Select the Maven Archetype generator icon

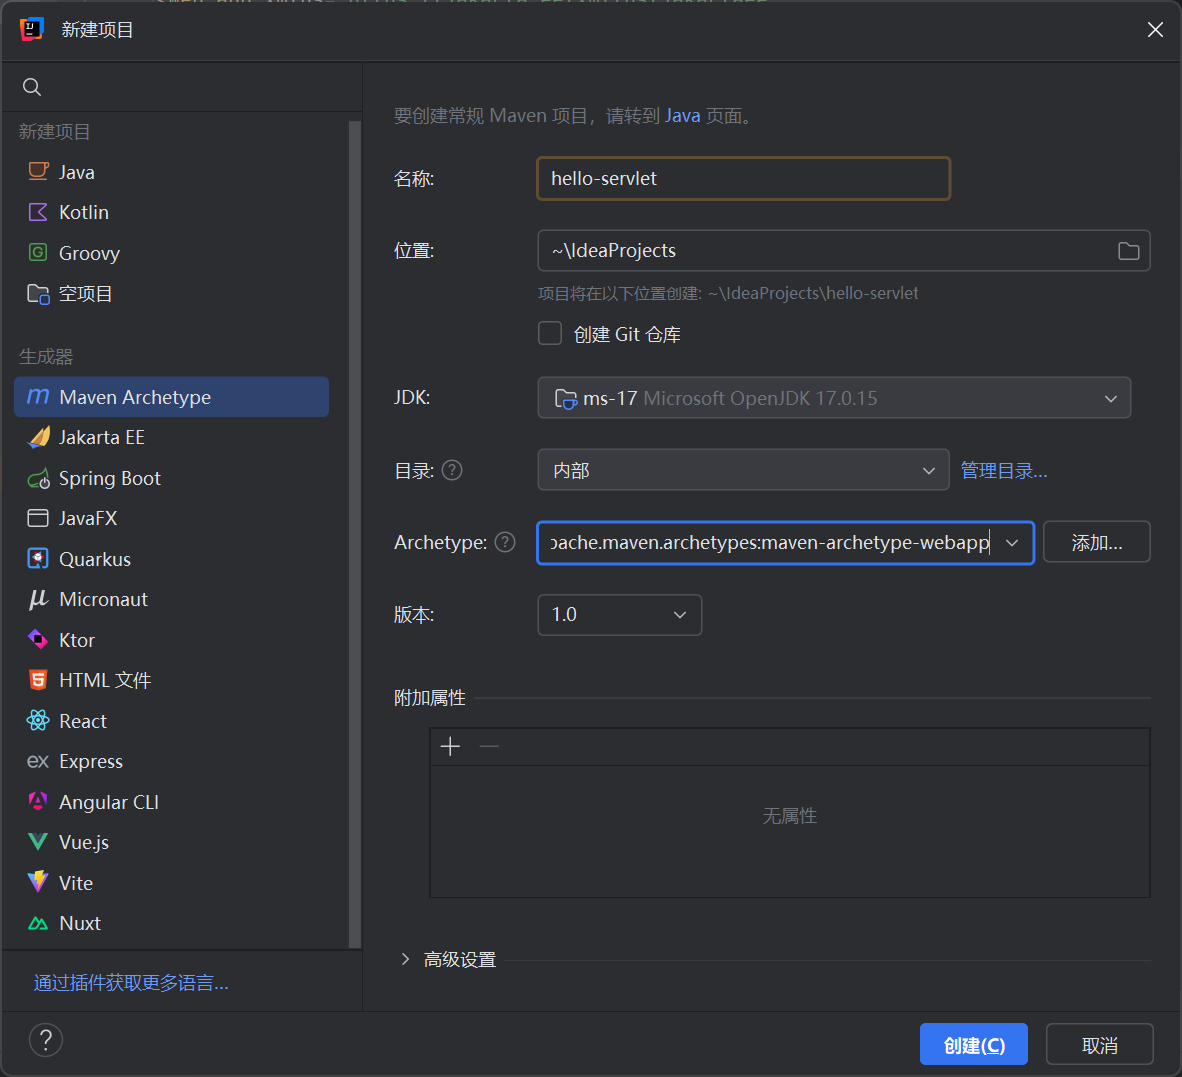tap(38, 396)
